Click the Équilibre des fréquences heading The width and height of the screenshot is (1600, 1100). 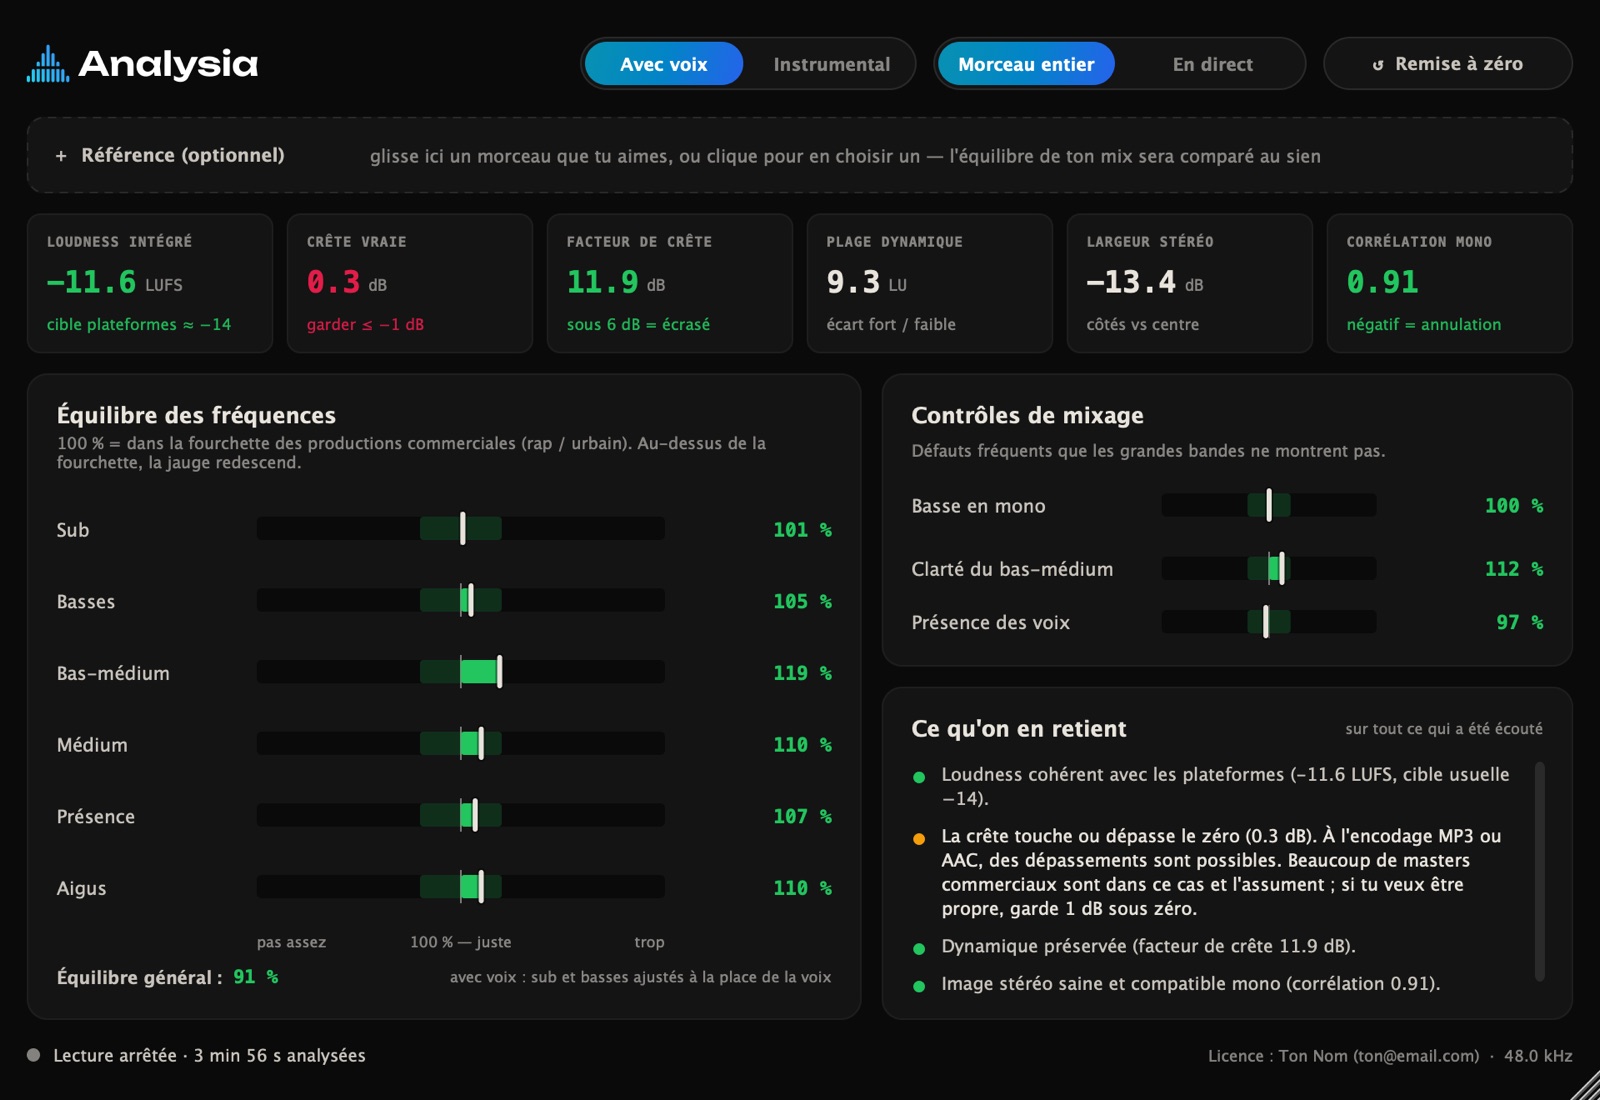196,415
